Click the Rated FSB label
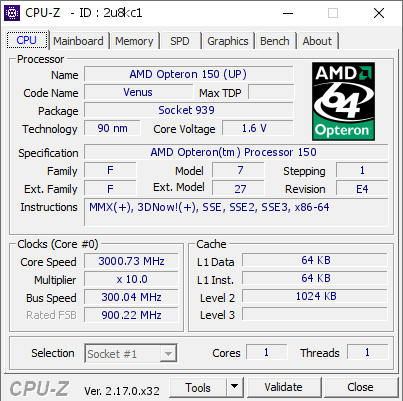This screenshot has height=401, width=403. pyautogui.click(x=51, y=315)
